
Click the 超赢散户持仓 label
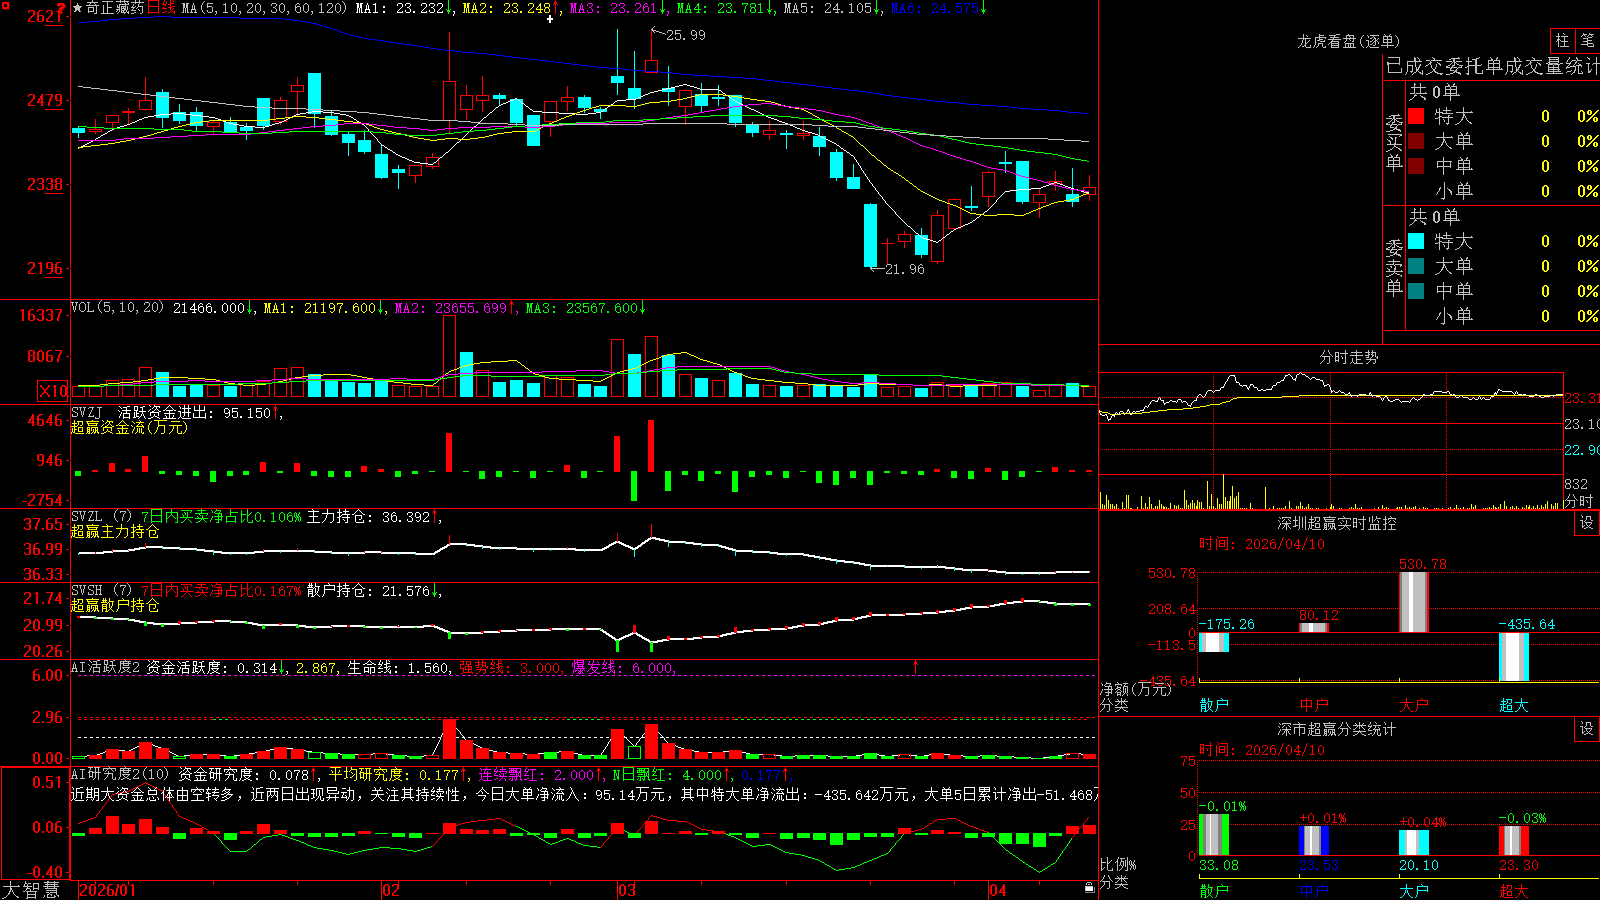(115, 606)
